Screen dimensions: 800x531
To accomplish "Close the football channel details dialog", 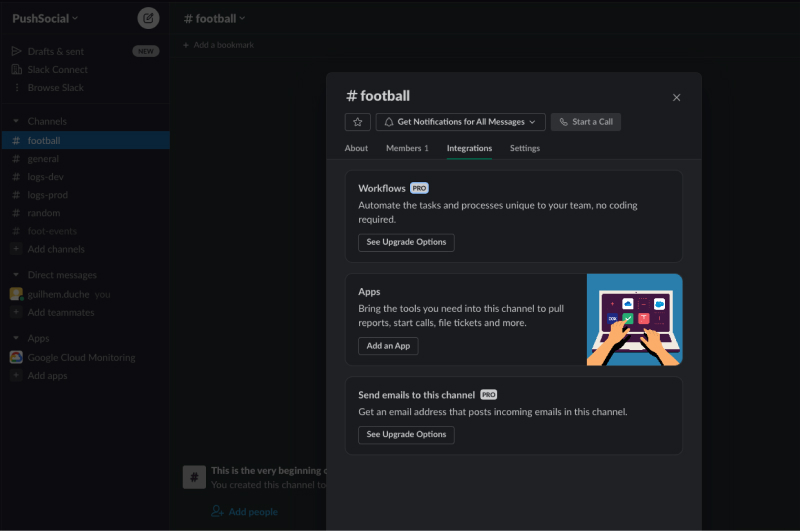I will coord(676,97).
